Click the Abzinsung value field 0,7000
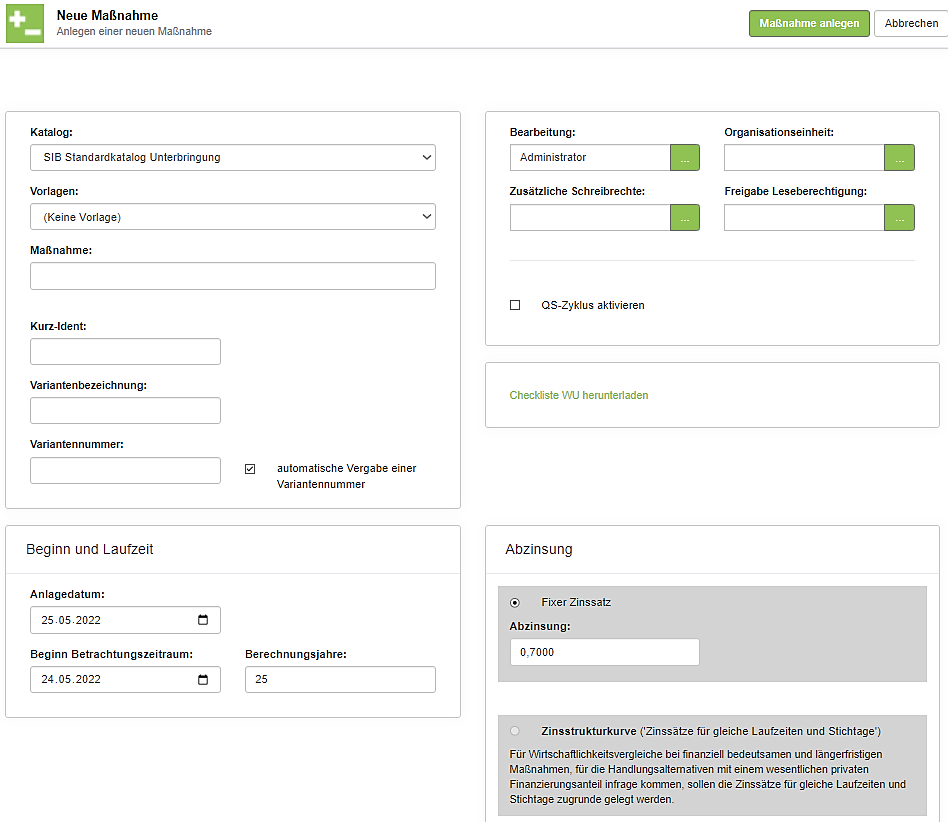 click(x=604, y=652)
